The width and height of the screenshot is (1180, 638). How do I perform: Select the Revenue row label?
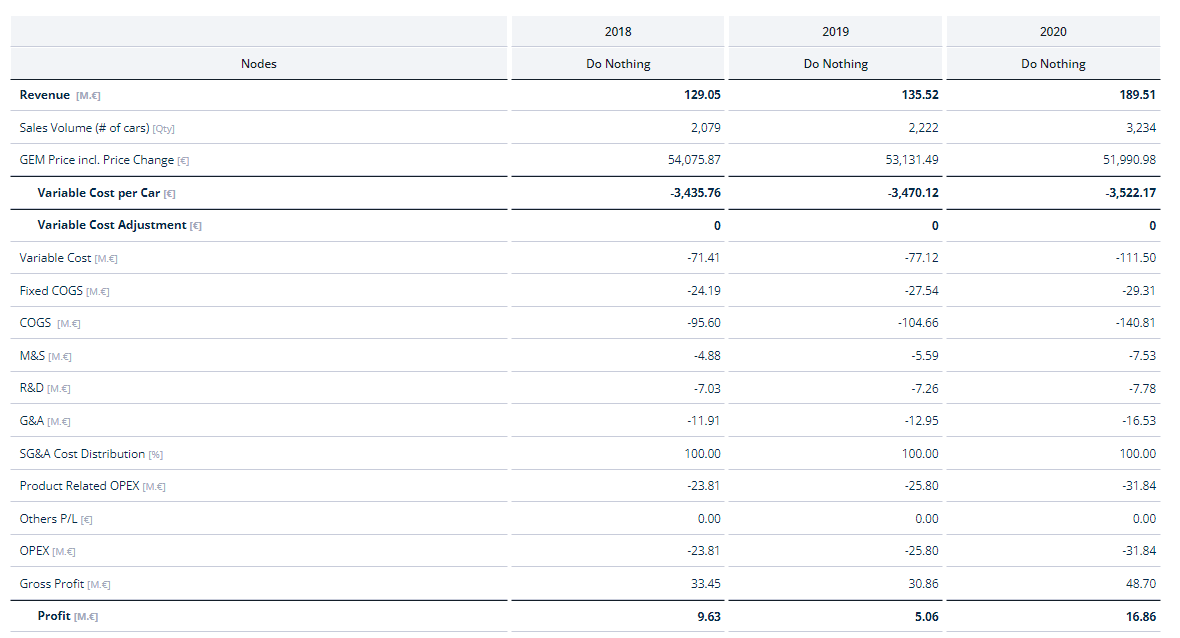(45, 95)
